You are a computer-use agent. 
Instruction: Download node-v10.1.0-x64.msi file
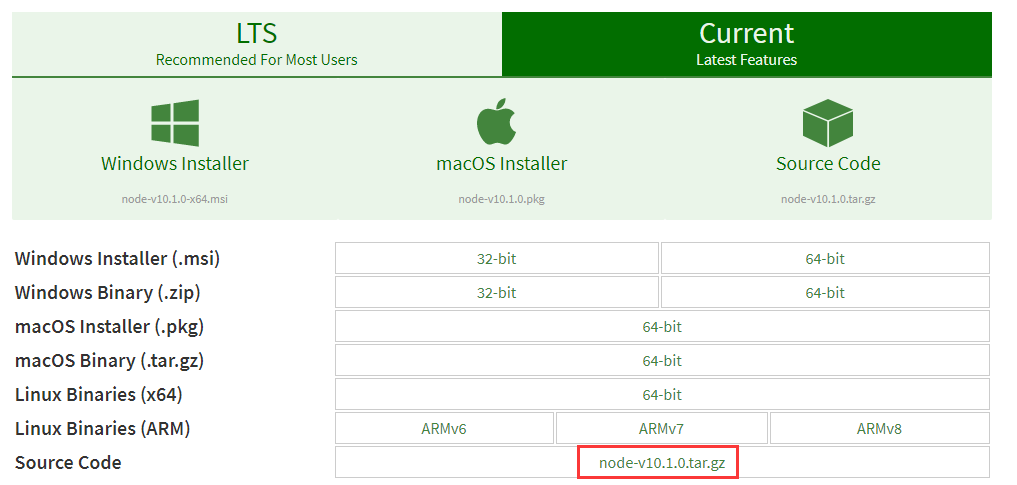pos(175,199)
